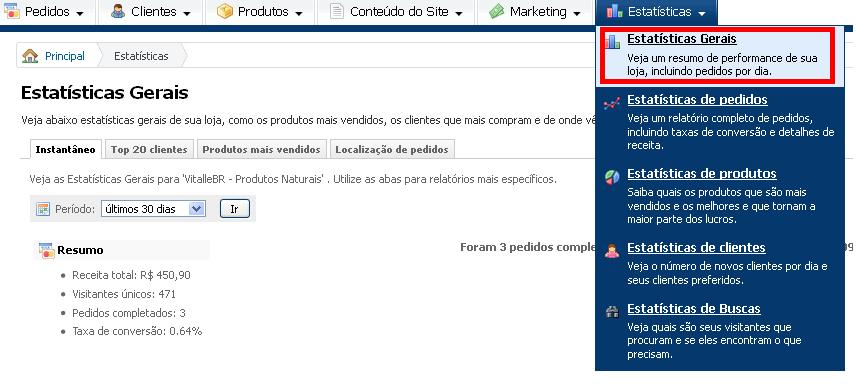This screenshot has width=857, height=389.
Task: Click the Estatísticas breadcrumb item
Action: tap(141, 56)
